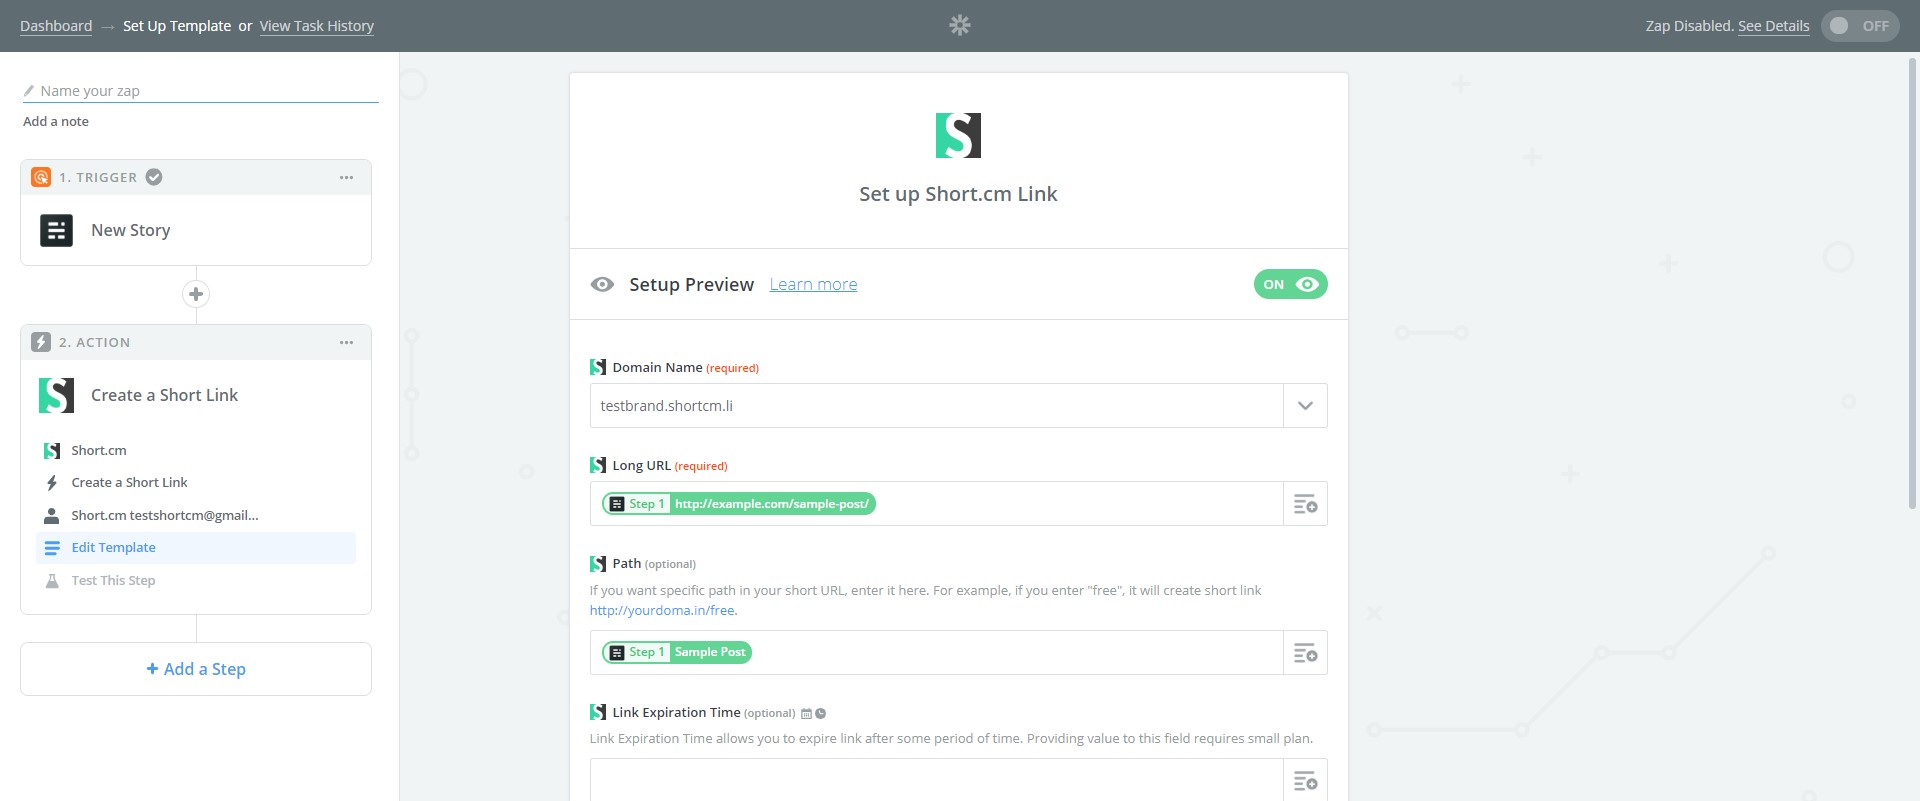Click the Zapier loading logo in header
This screenshot has height=801, width=1920.
tap(959, 25)
